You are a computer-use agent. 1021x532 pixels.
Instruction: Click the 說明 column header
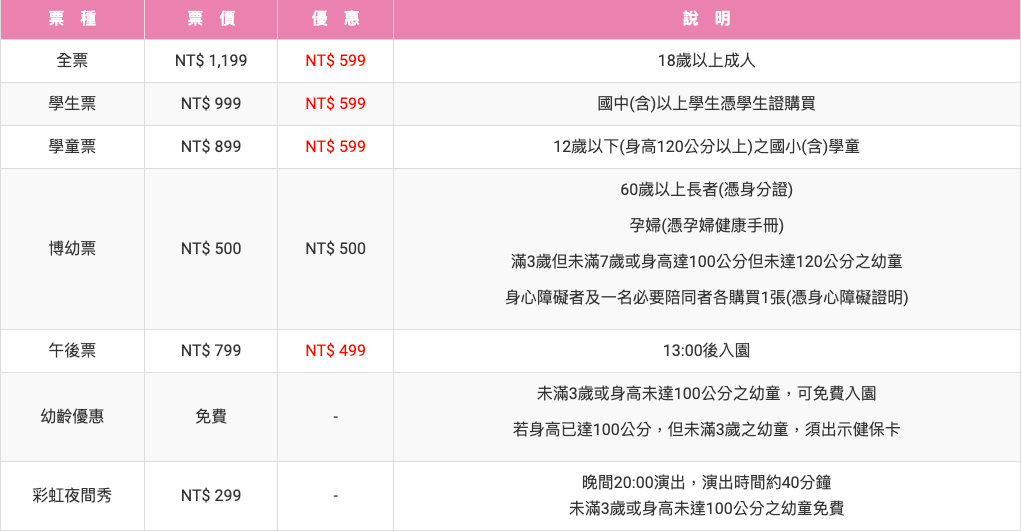click(706, 19)
